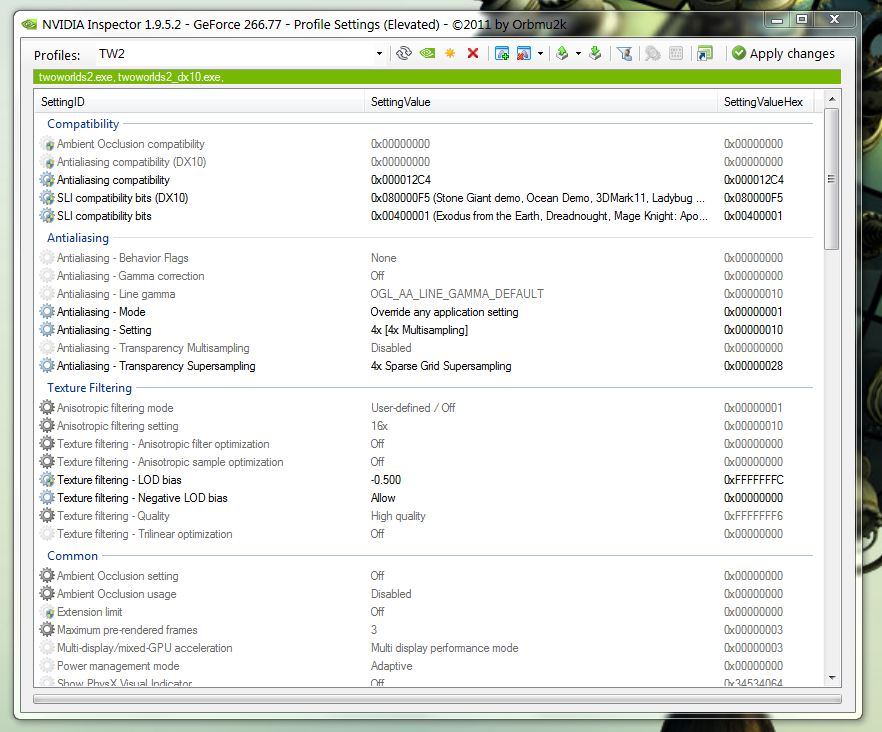
Task: Click the NVIDIA Inspector title bar logo
Action: click(29, 24)
